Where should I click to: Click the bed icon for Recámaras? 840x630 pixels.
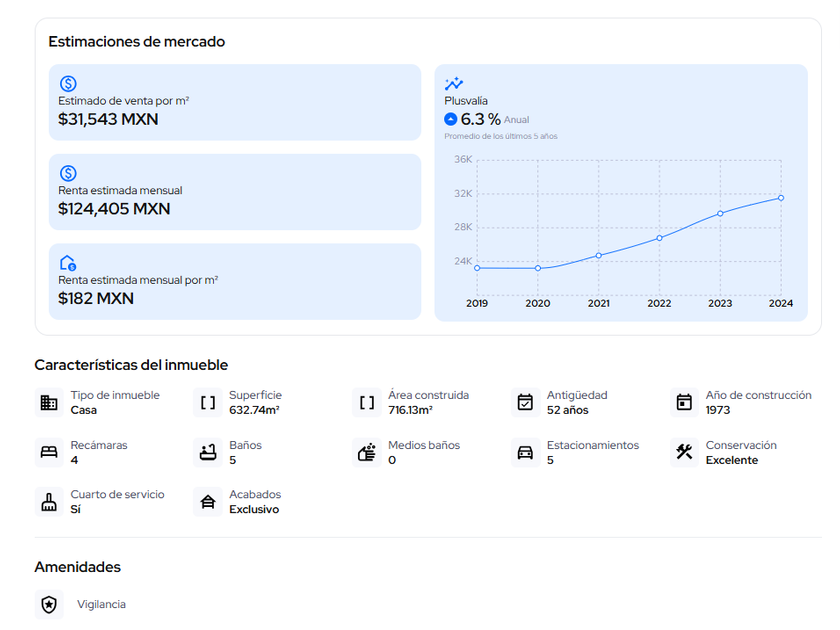point(49,452)
